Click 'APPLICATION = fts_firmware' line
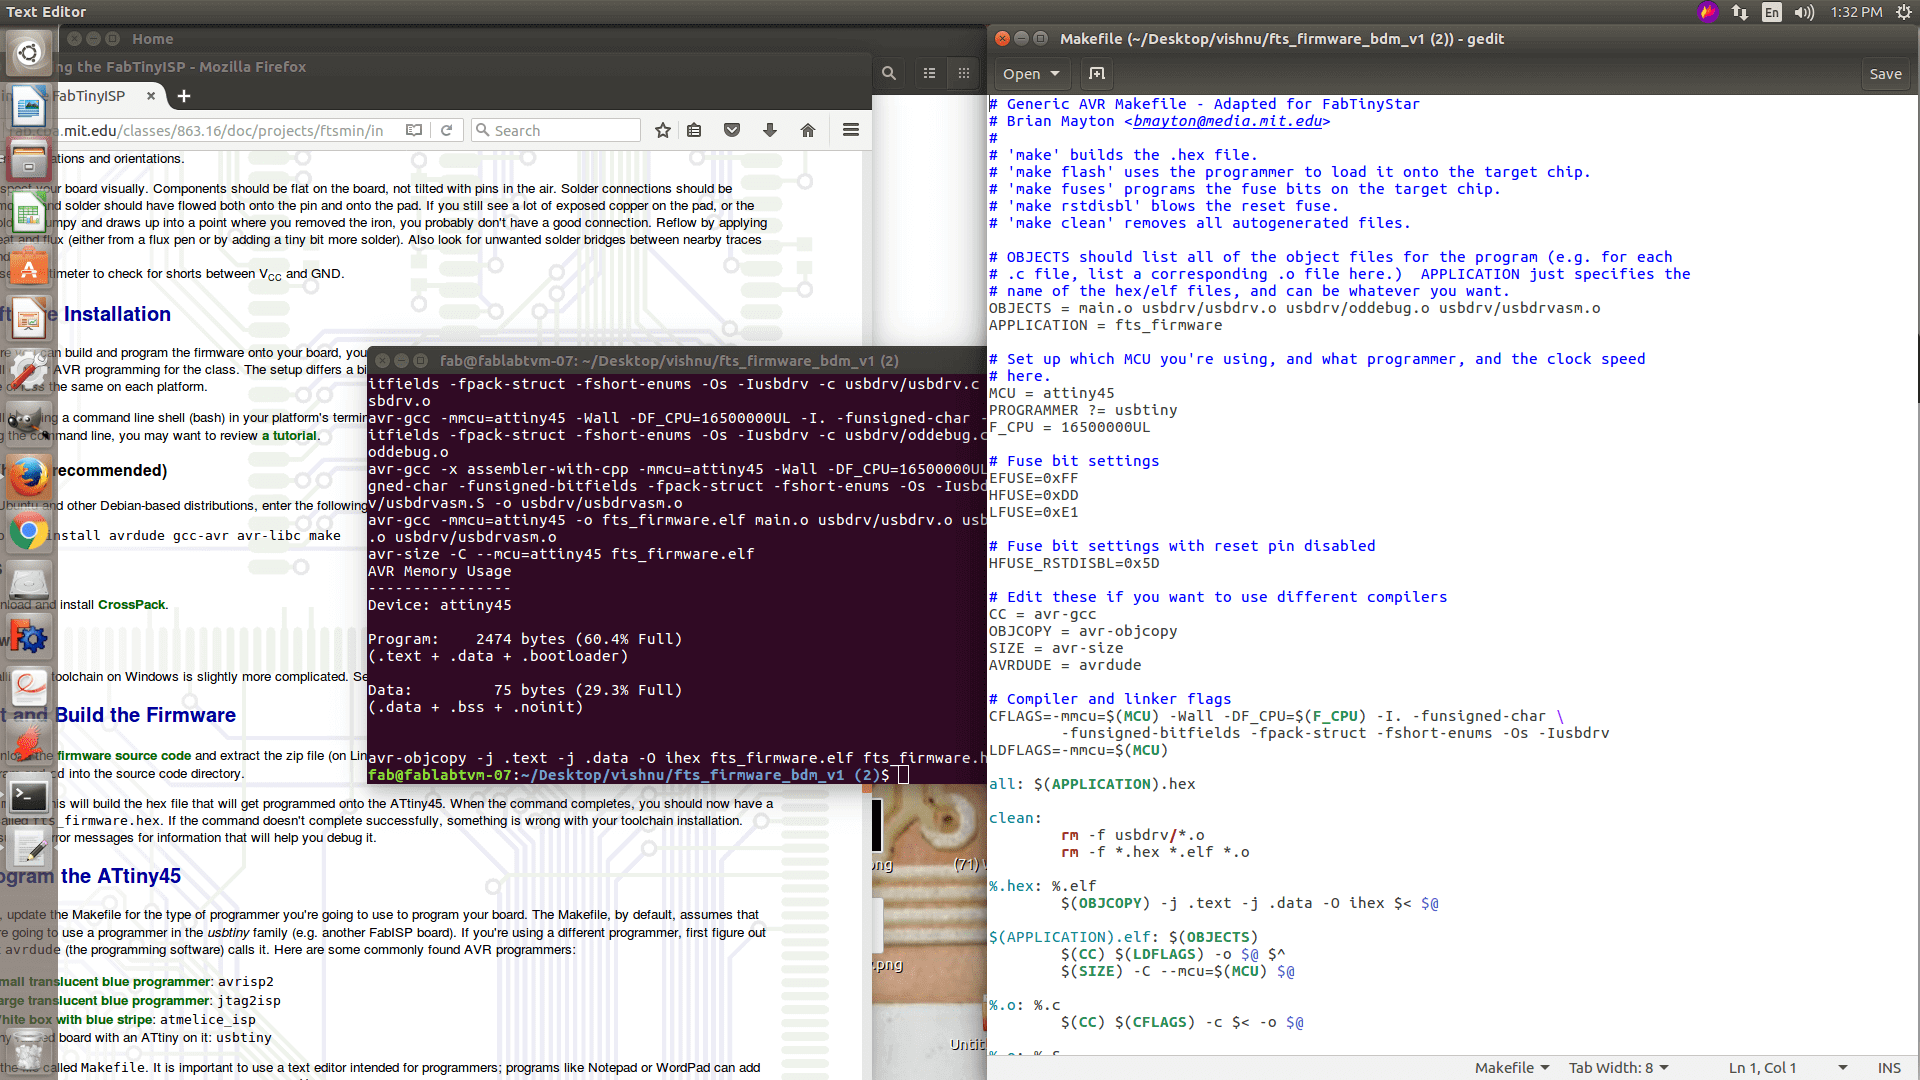This screenshot has height=1080, width=1920. pyautogui.click(x=1105, y=325)
